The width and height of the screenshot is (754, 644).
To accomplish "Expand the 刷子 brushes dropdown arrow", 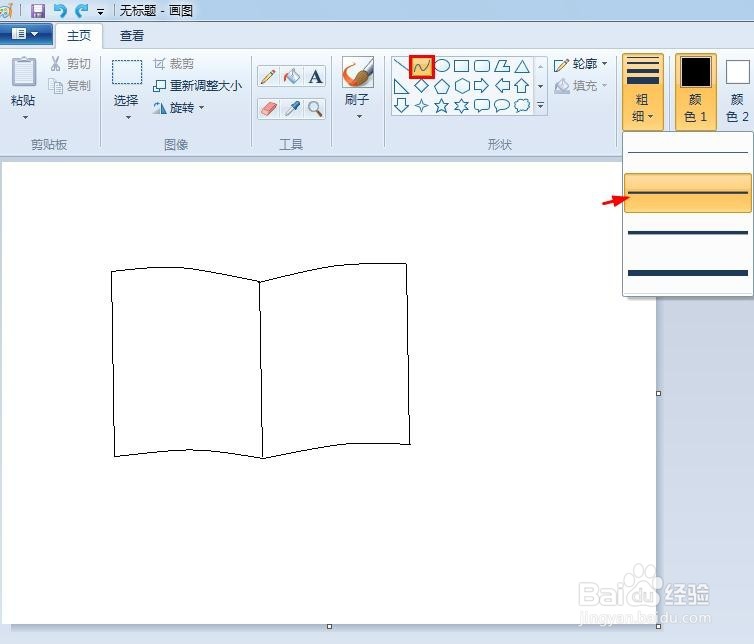I will pos(359,116).
